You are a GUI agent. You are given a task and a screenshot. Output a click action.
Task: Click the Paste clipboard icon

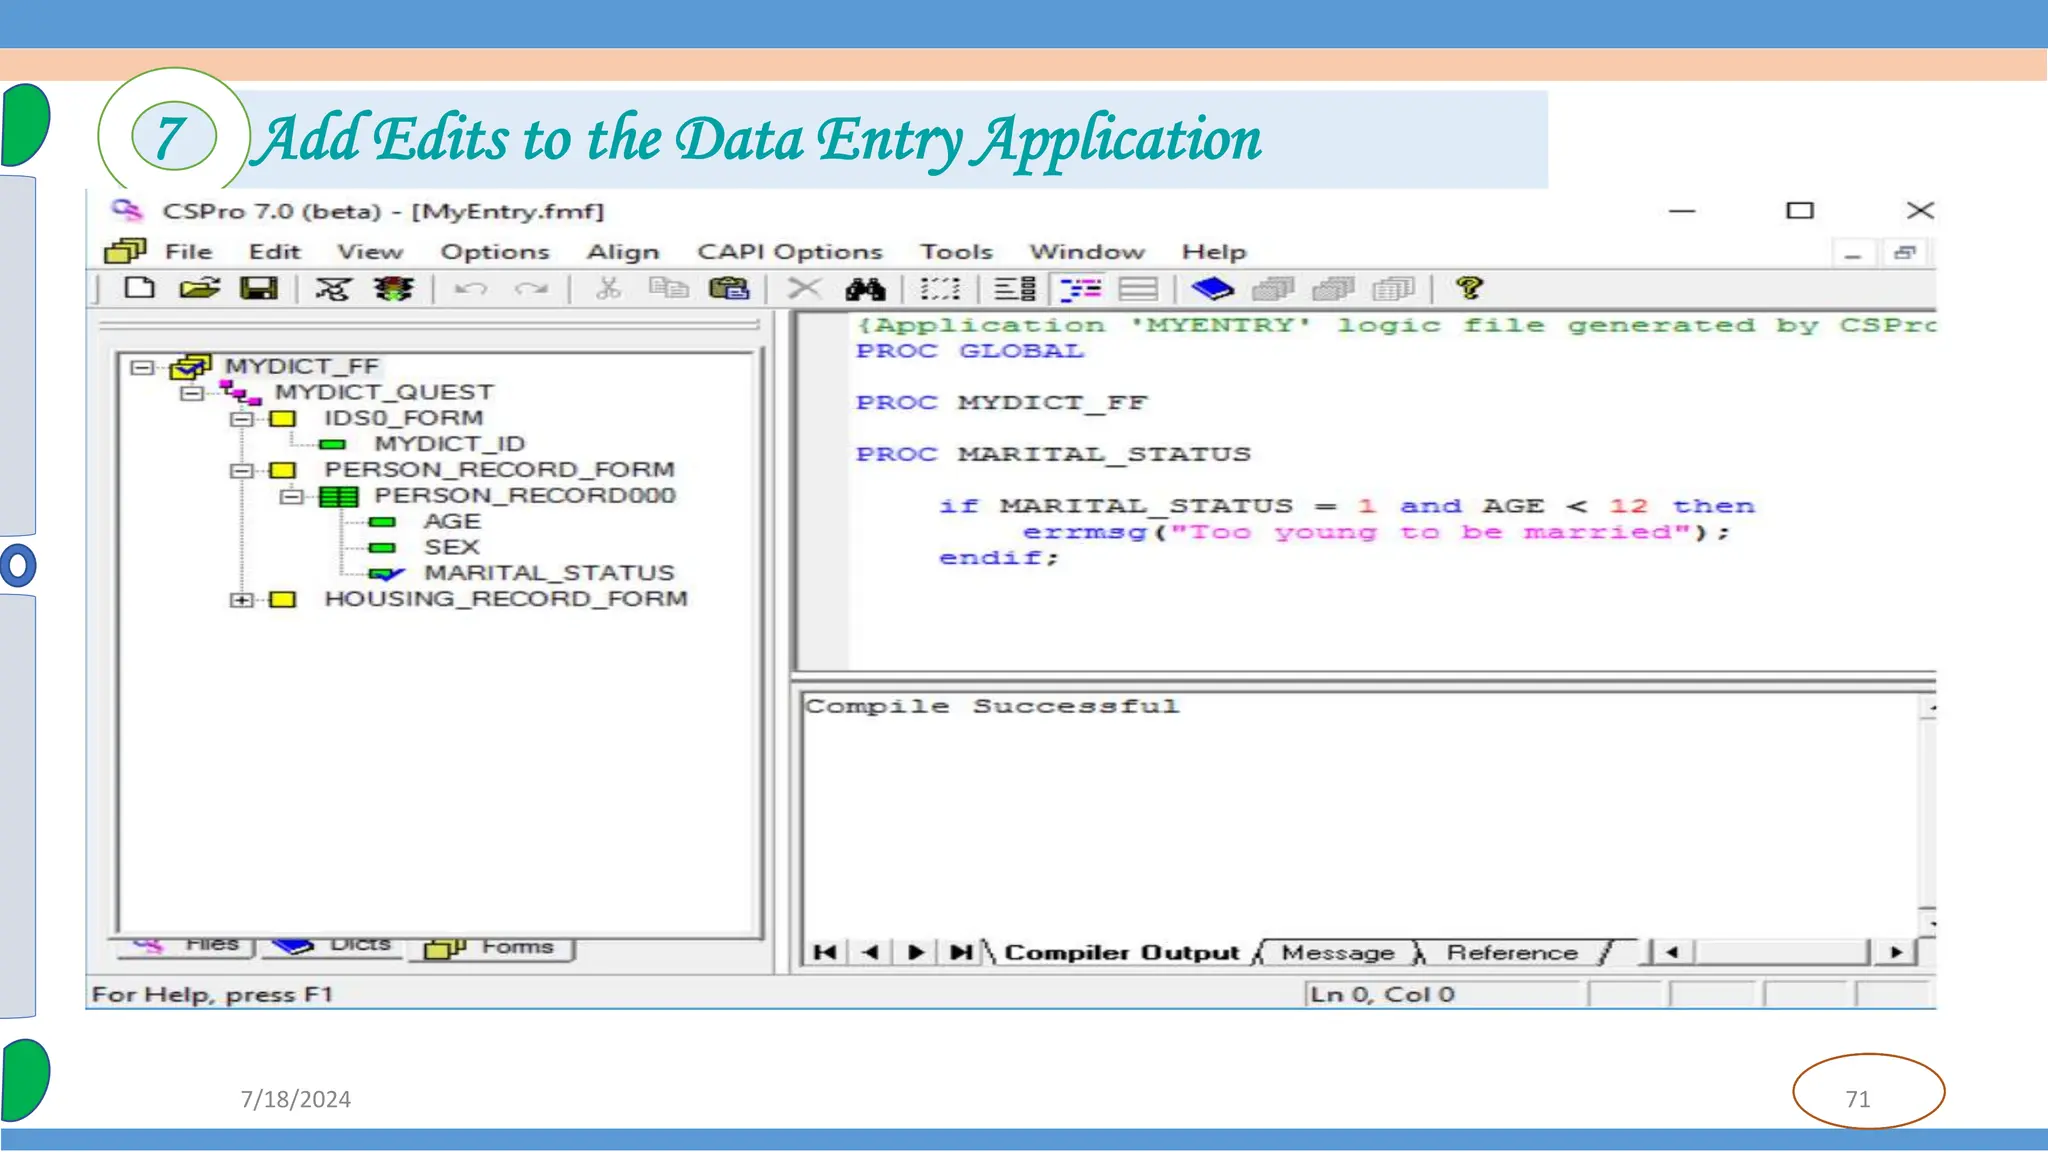729,289
